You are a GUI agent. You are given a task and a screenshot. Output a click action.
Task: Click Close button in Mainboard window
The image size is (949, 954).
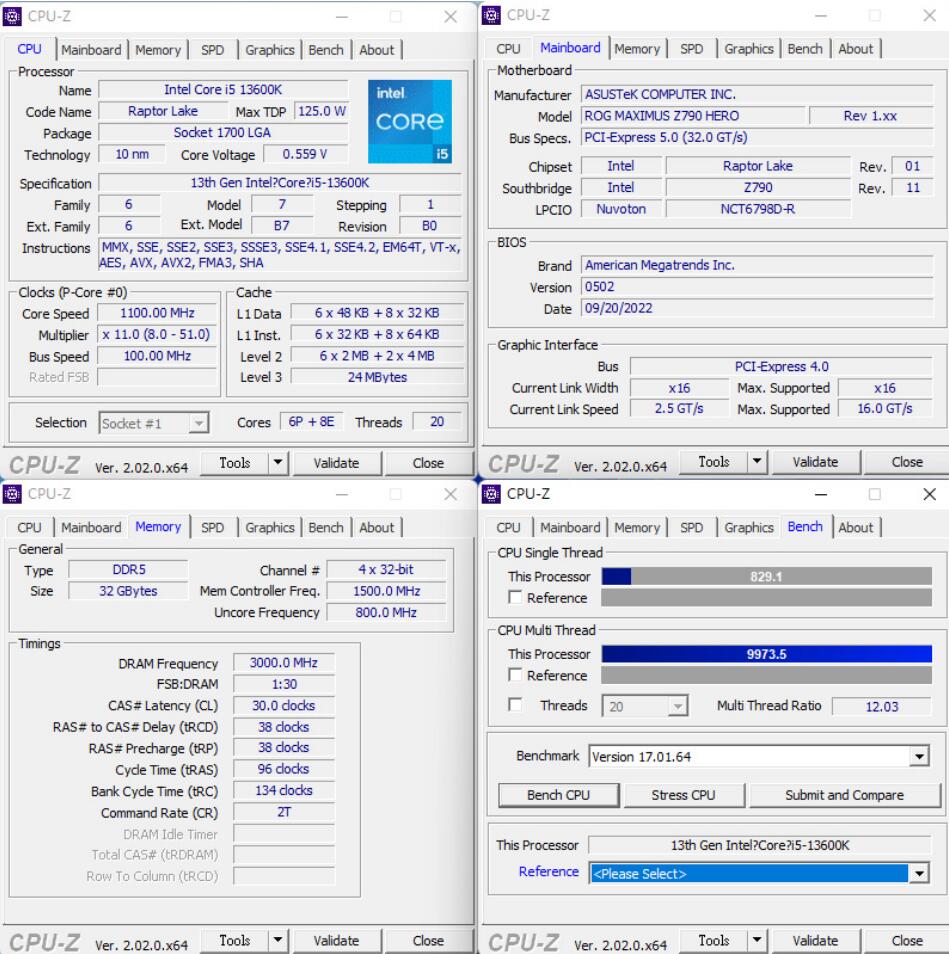pos(906,462)
